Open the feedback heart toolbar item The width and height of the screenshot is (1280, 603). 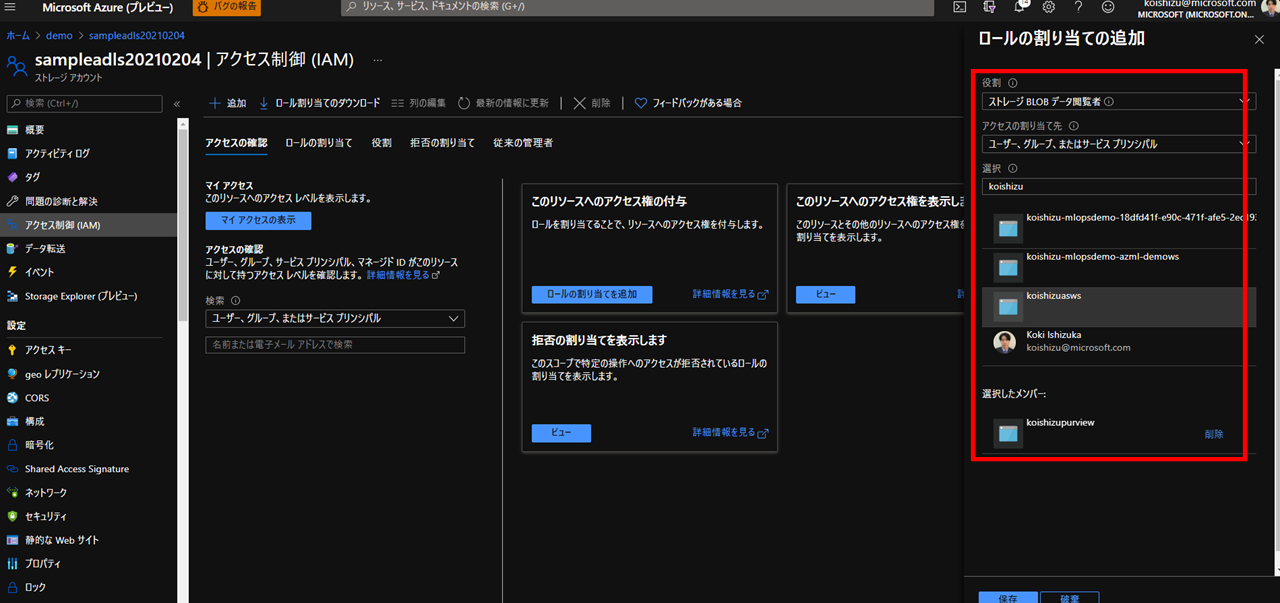tap(689, 103)
